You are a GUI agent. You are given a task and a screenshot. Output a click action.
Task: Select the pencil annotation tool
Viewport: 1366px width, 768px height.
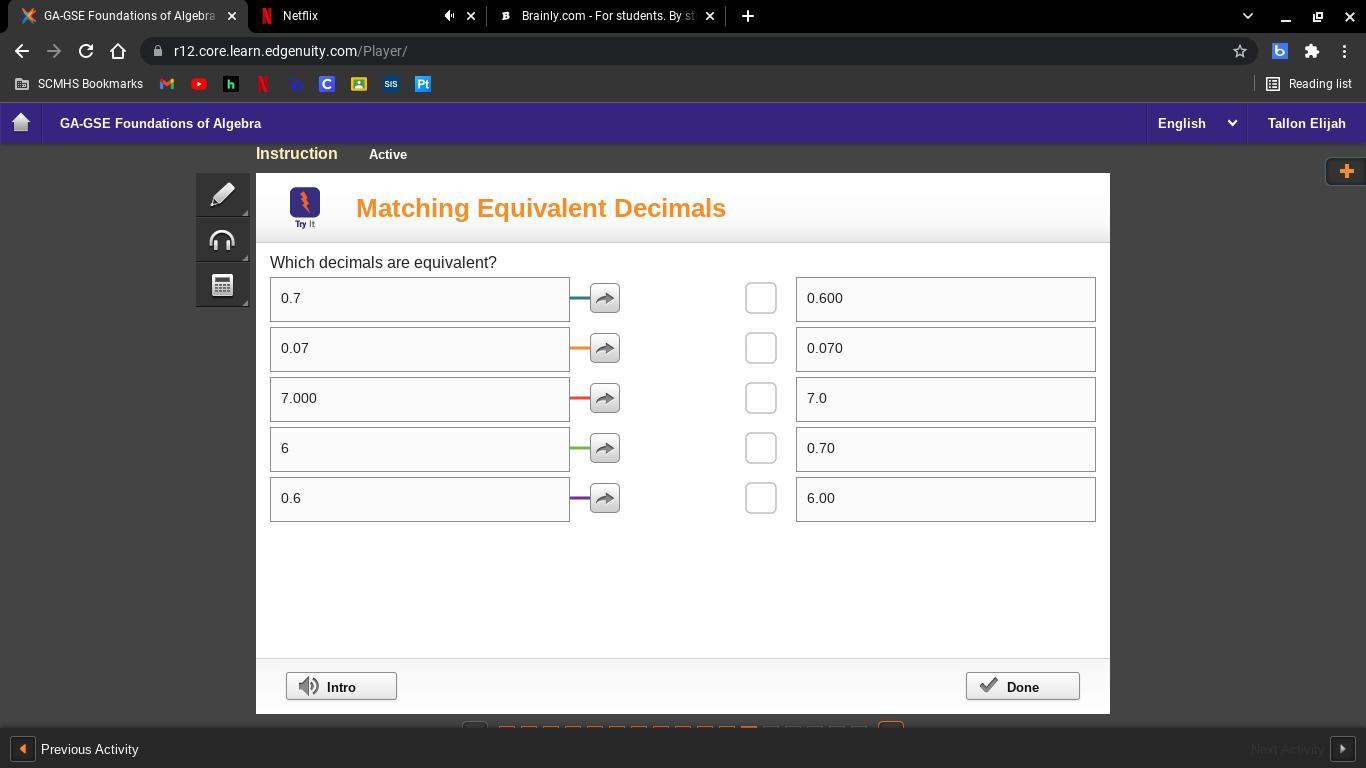[222, 194]
